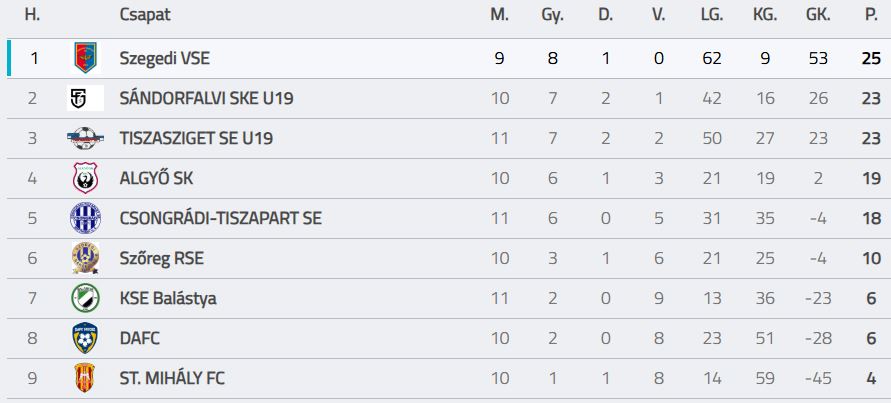Image resolution: width=891 pixels, height=403 pixels.
Task: Open the CSONGRÁDI-TISZAPART SE round blue emblem
Action: pos(85,218)
